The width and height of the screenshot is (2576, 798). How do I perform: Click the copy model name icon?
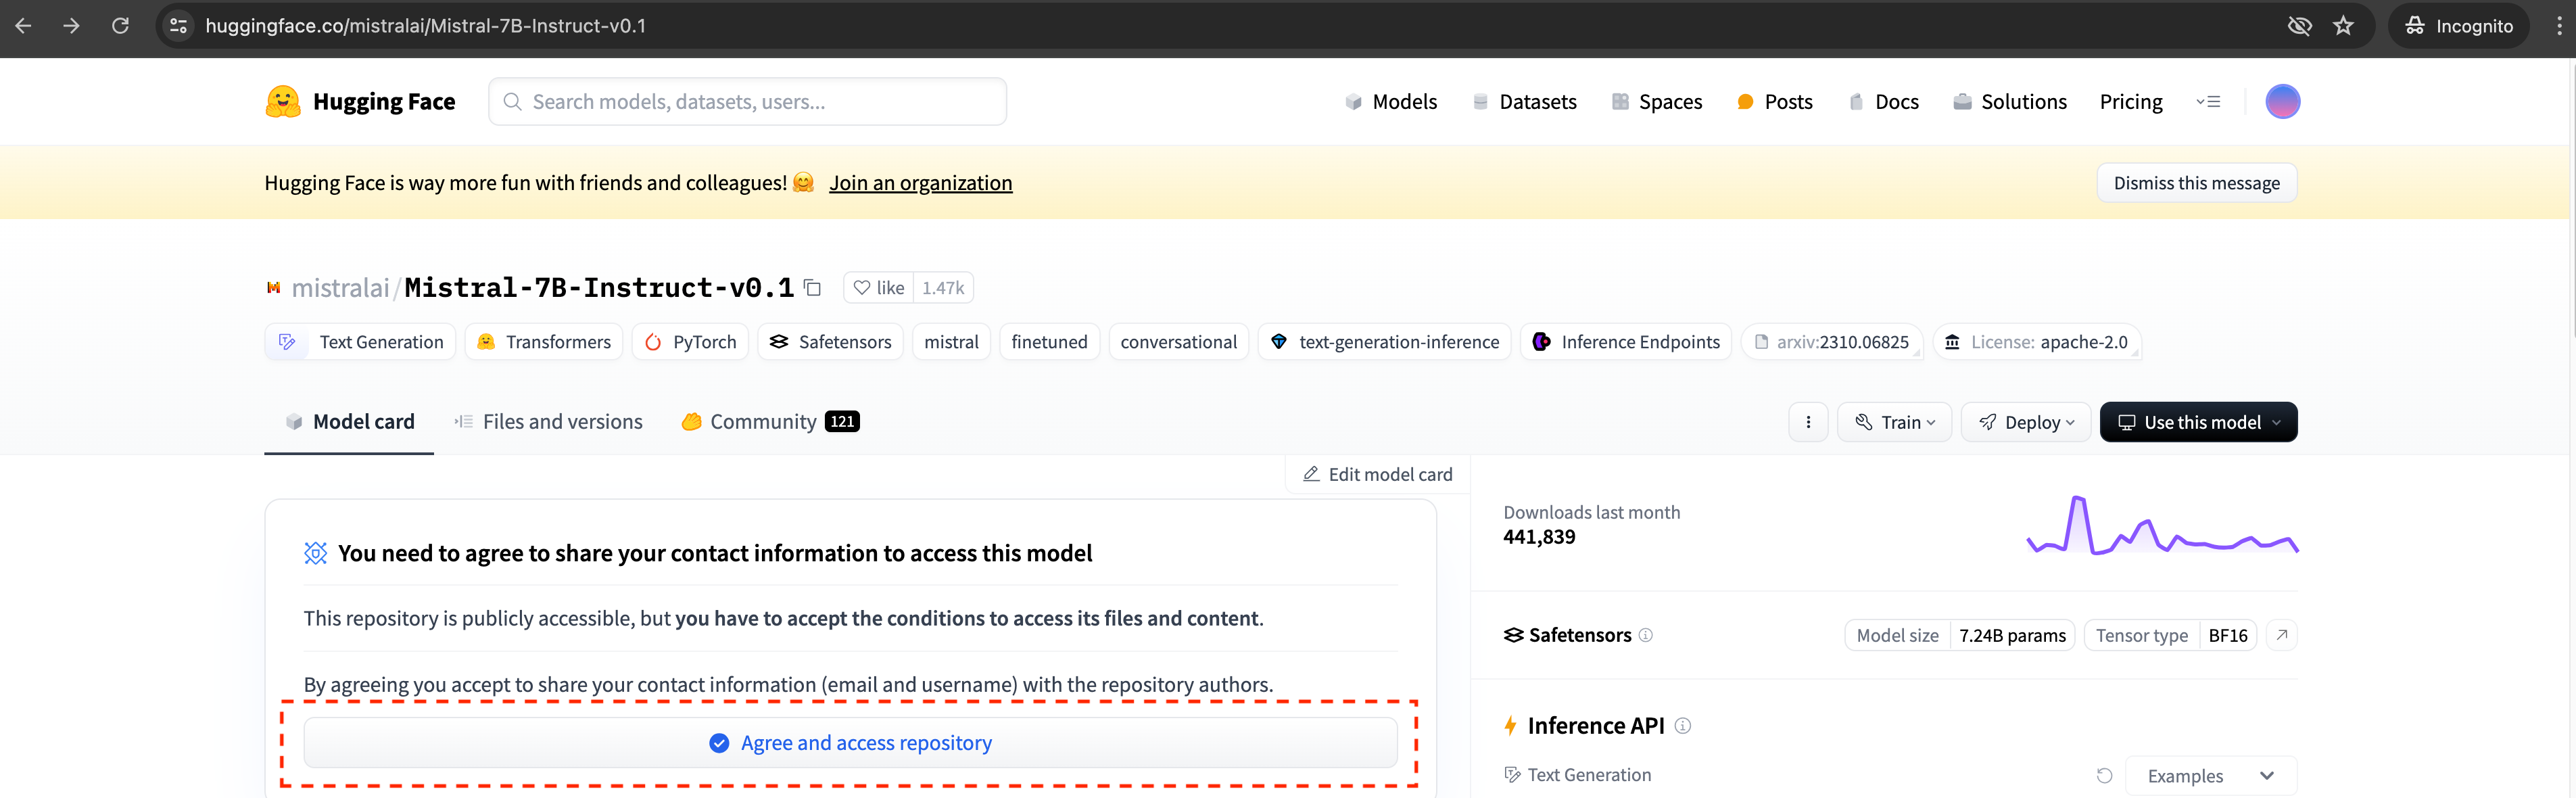pyautogui.click(x=812, y=287)
